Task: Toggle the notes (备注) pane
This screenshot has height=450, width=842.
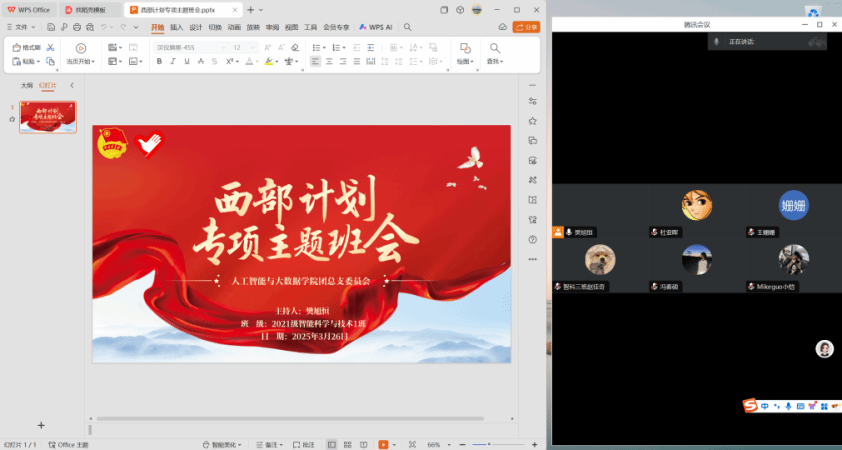Action: pyautogui.click(x=268, y=444)
